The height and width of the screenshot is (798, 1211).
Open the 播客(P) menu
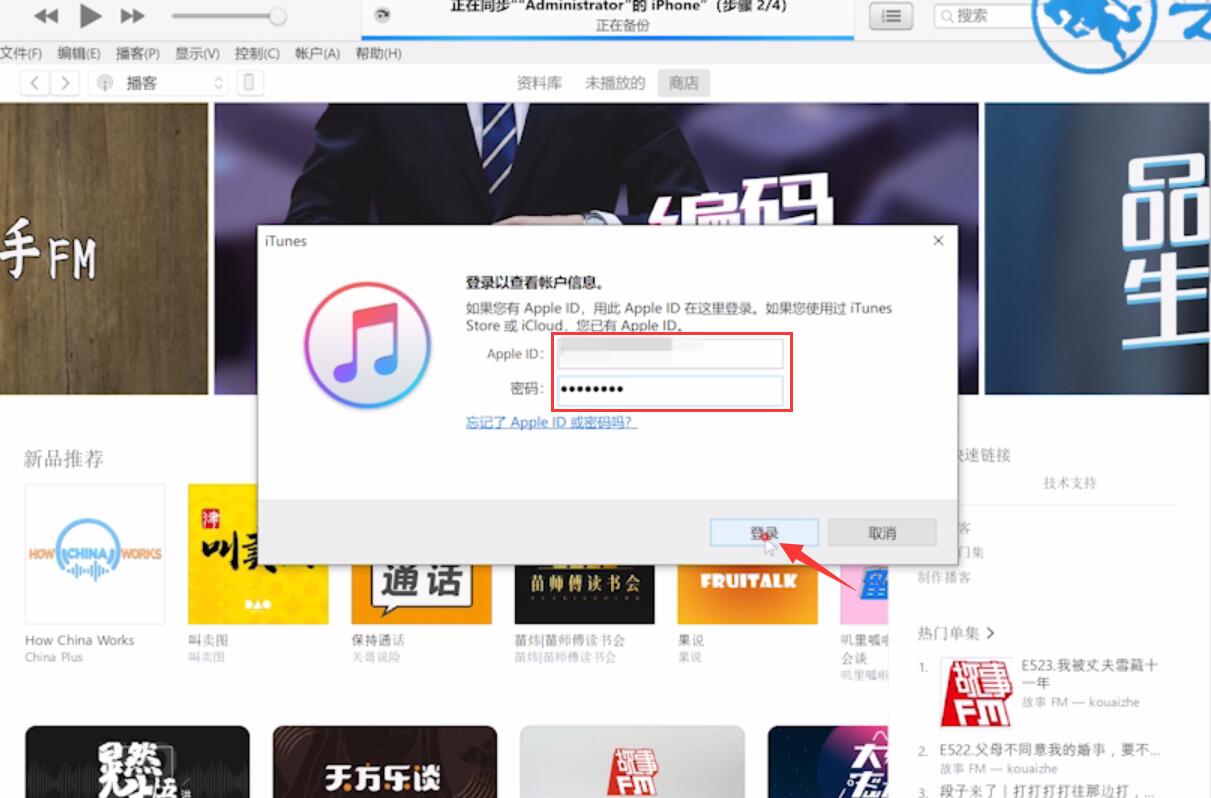coord(138,53)
